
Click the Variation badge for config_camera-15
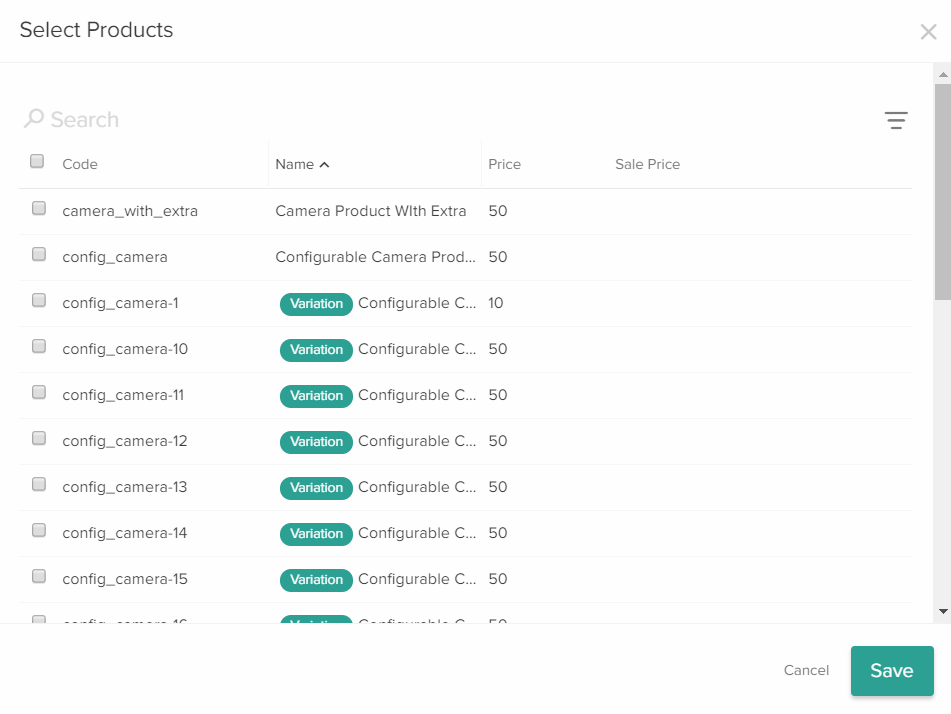(x=316, y=579)
